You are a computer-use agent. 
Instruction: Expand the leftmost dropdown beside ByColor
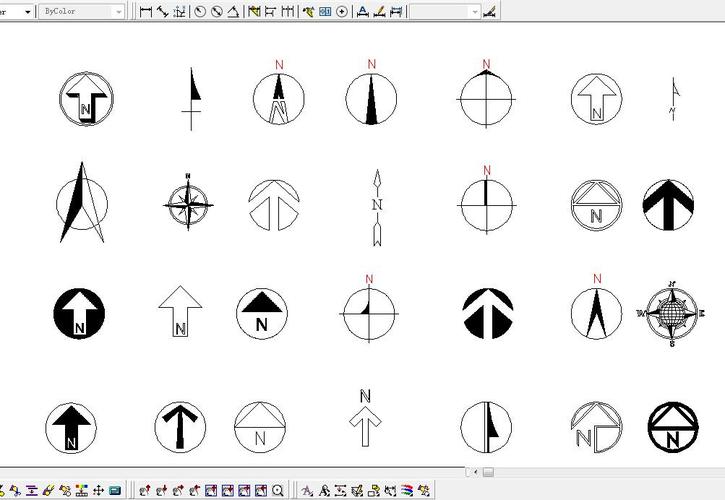27,11
